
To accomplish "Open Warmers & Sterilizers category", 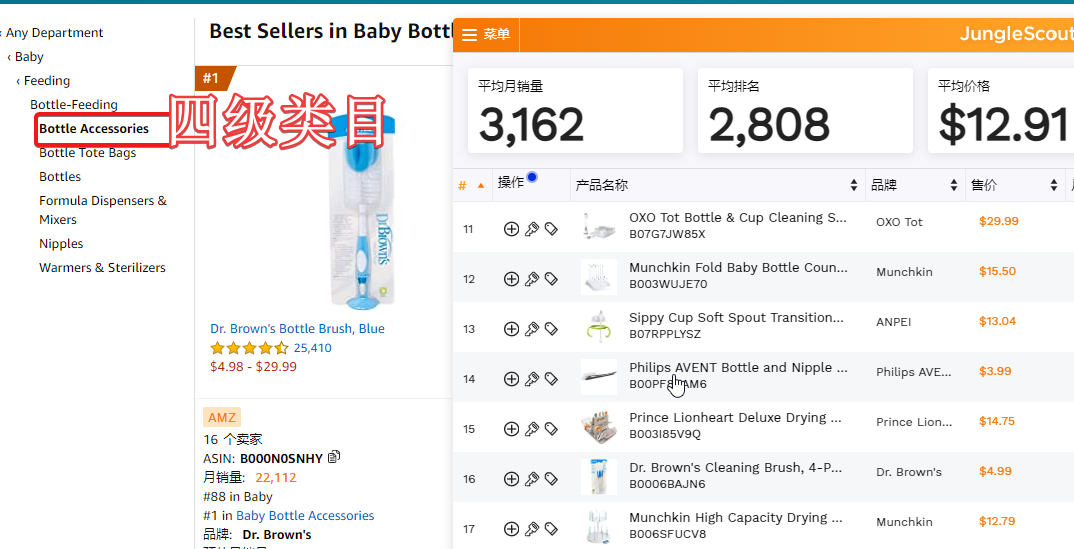I will click(102, 268).
